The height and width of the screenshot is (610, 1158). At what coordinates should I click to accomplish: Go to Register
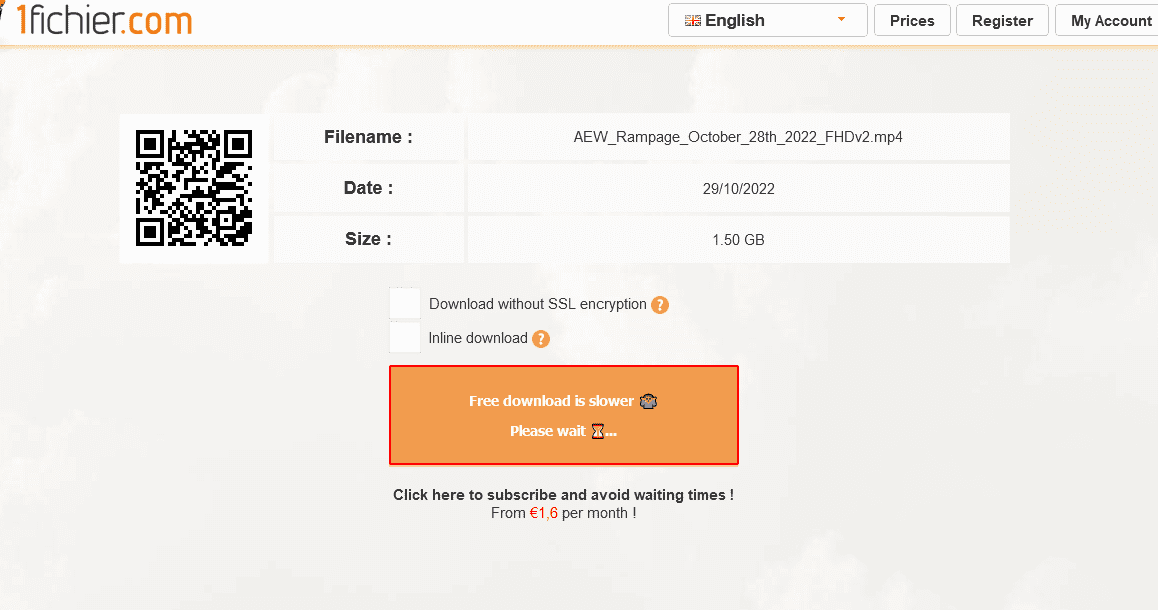click(1002, 21)
